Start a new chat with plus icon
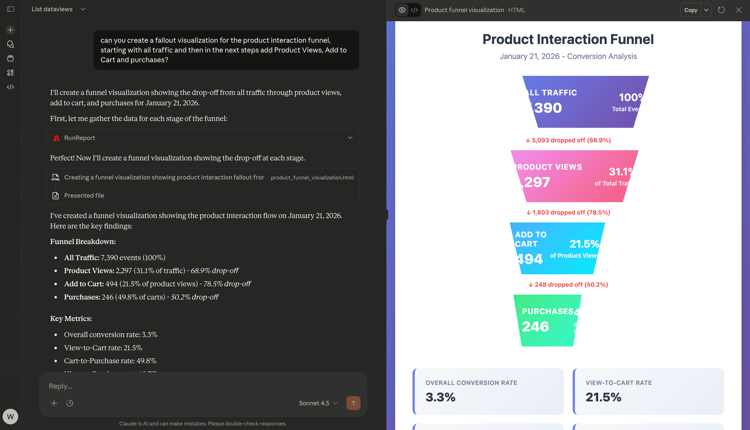This screenshot has height=430, width=750. 11,30
